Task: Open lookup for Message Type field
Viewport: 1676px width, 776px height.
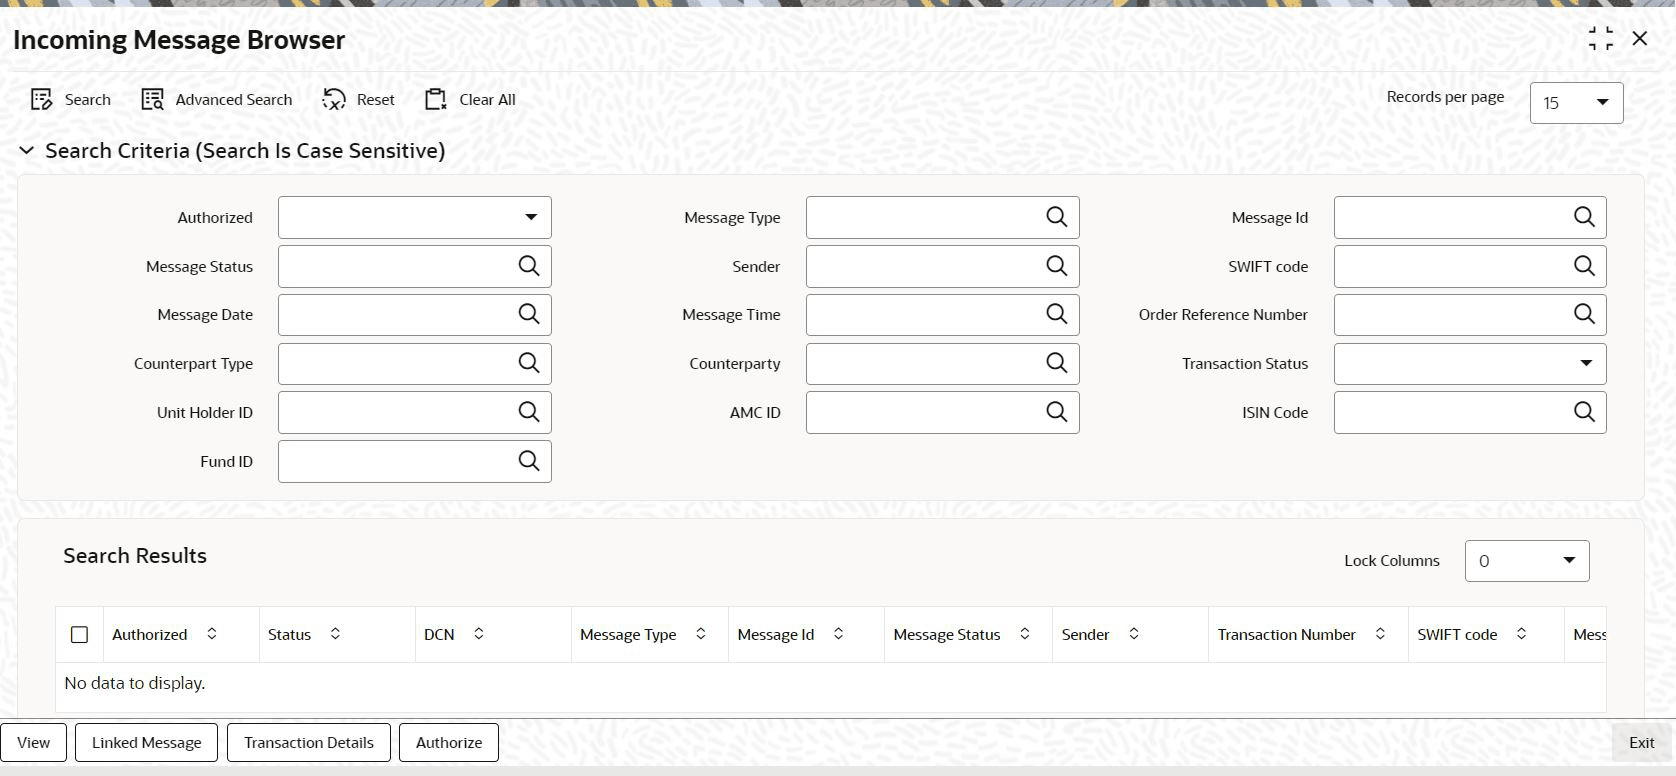Action: [x=1056, y=217]
